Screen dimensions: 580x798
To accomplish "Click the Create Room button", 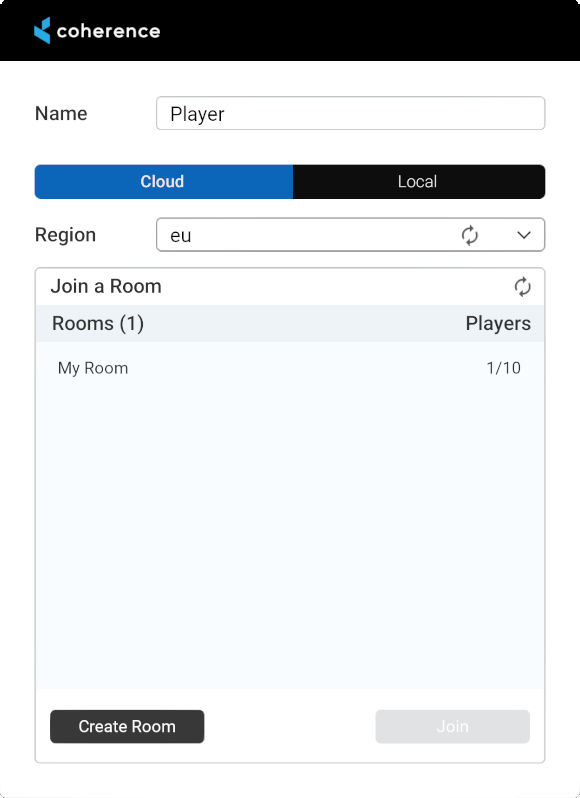I will 127,726.
